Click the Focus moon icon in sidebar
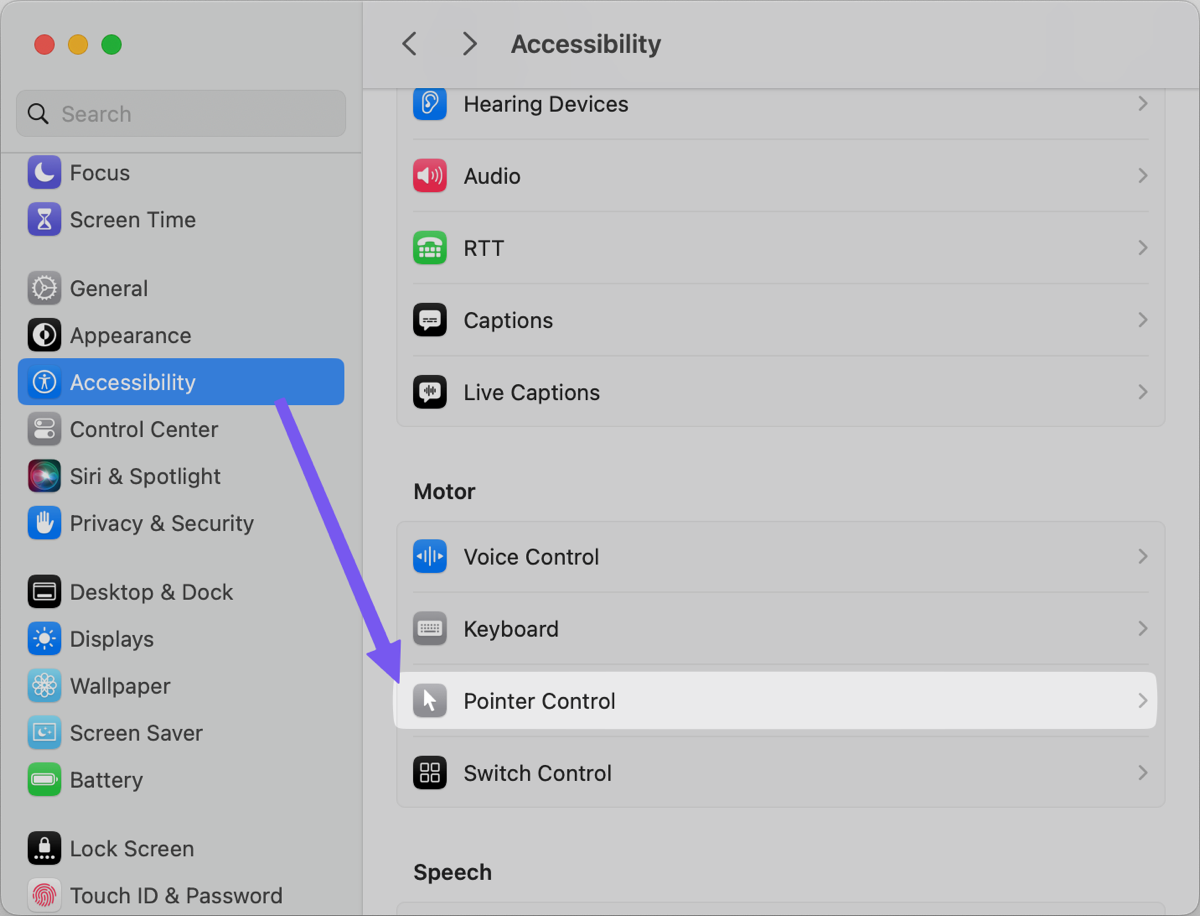The width and height of the screenshot is (1200, 916). 44,173
